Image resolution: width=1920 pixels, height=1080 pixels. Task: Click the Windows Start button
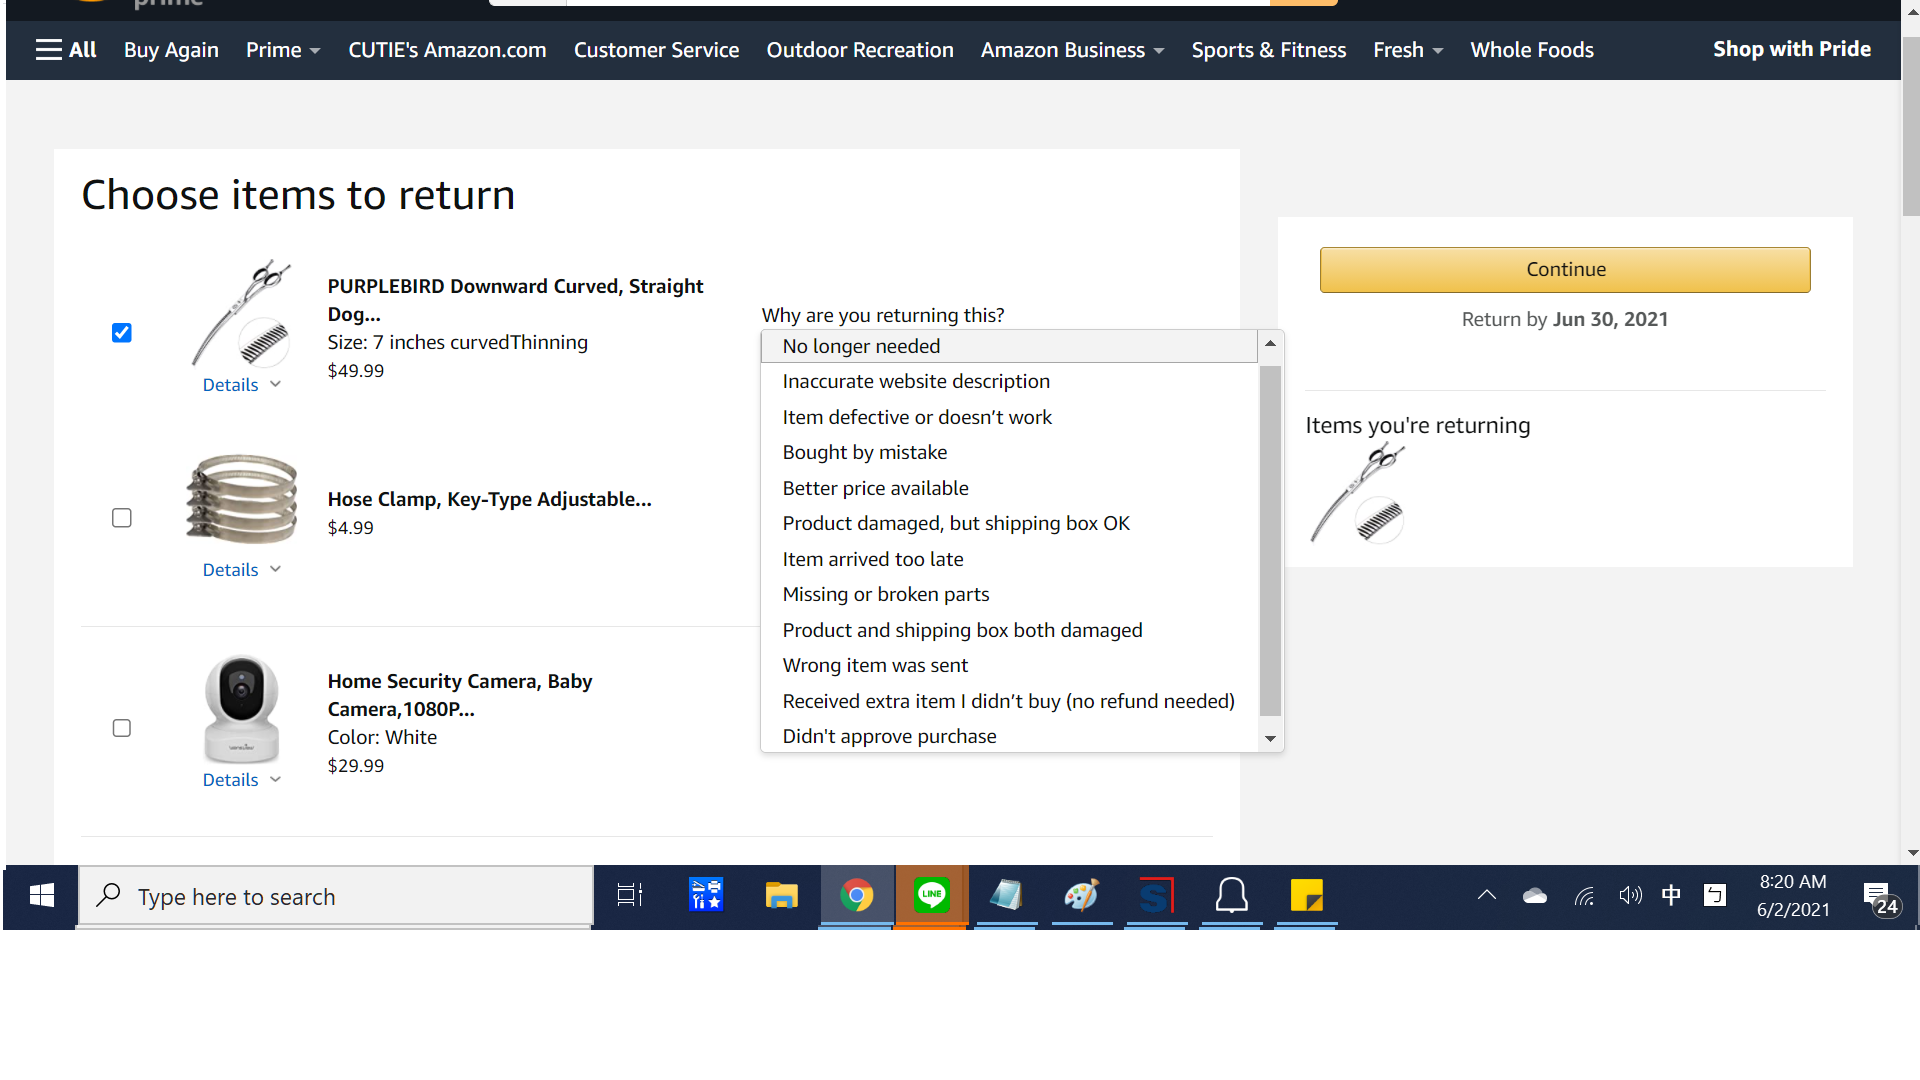(41, 896)
